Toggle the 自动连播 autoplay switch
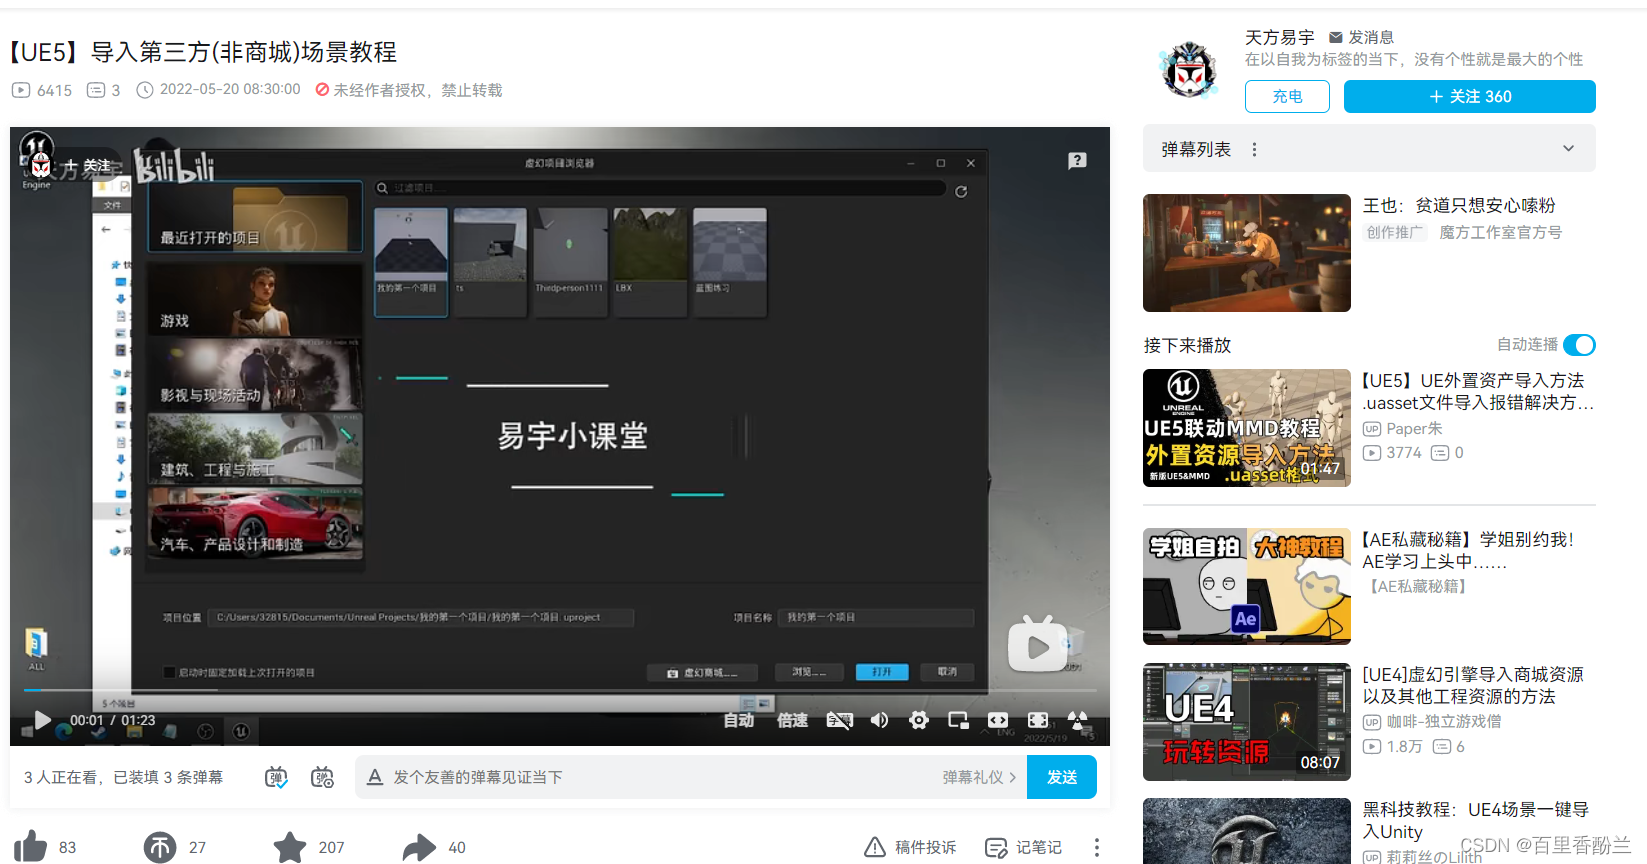The width and height of the screenshot is (1647, 864). (x=1579, y=345)
